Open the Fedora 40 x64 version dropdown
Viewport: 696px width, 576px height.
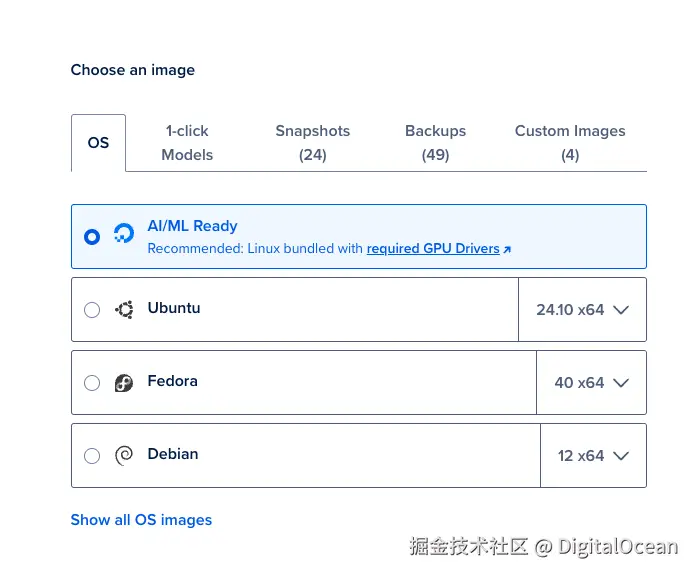(591, 383)
